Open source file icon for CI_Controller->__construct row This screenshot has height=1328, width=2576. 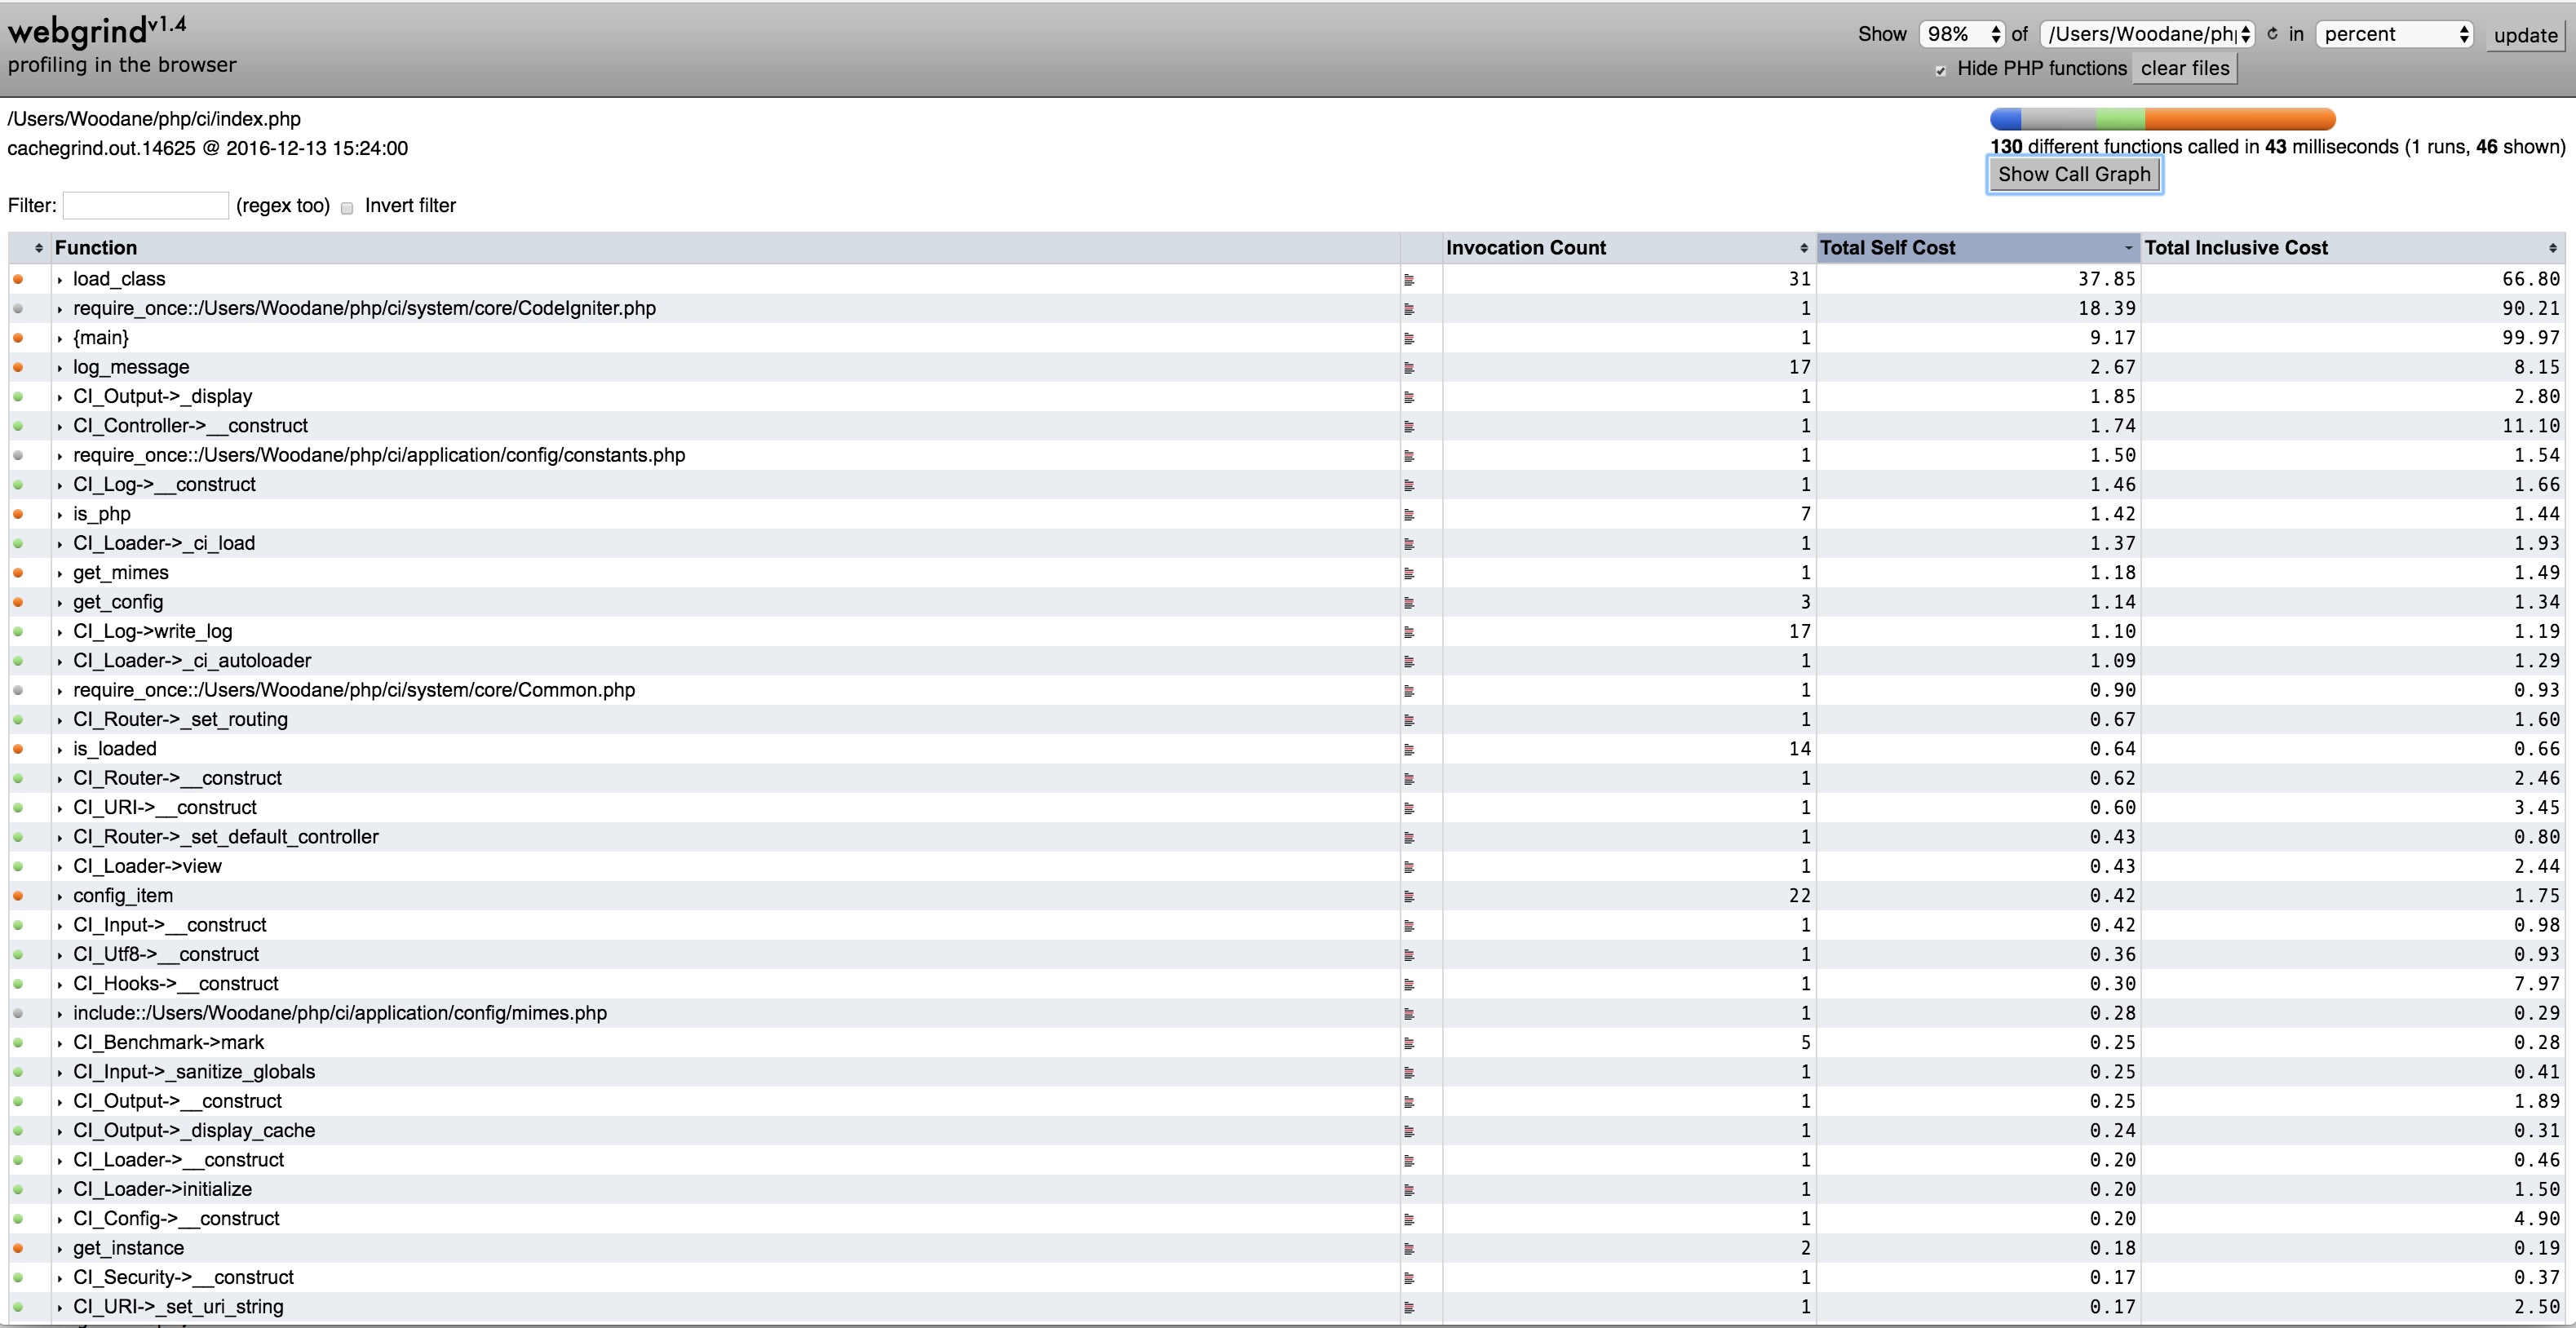(x=1409, y=427)
